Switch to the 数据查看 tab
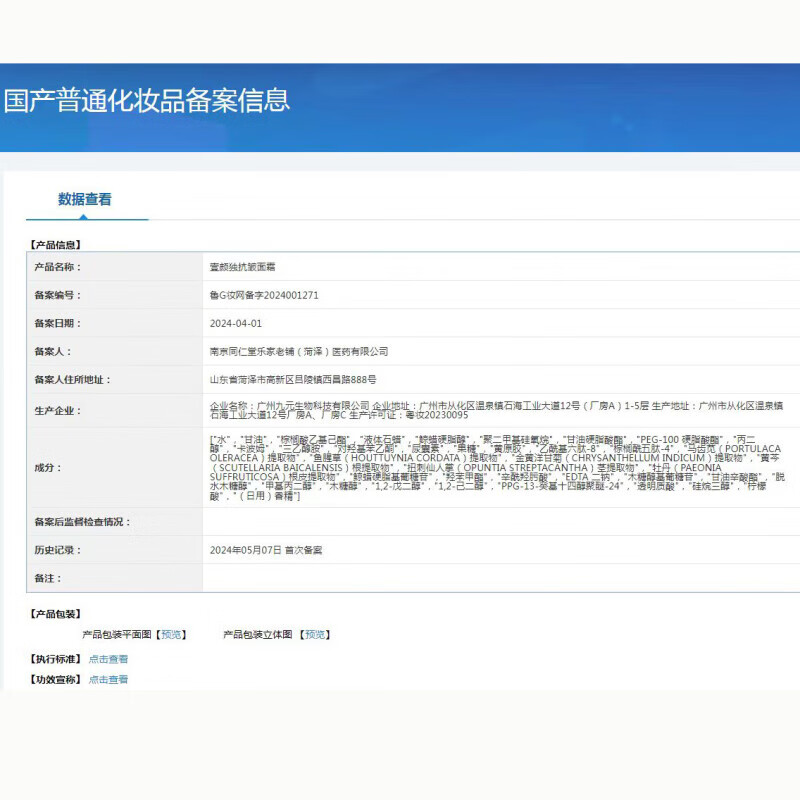 pyautogui.click(x=86, y=198)
